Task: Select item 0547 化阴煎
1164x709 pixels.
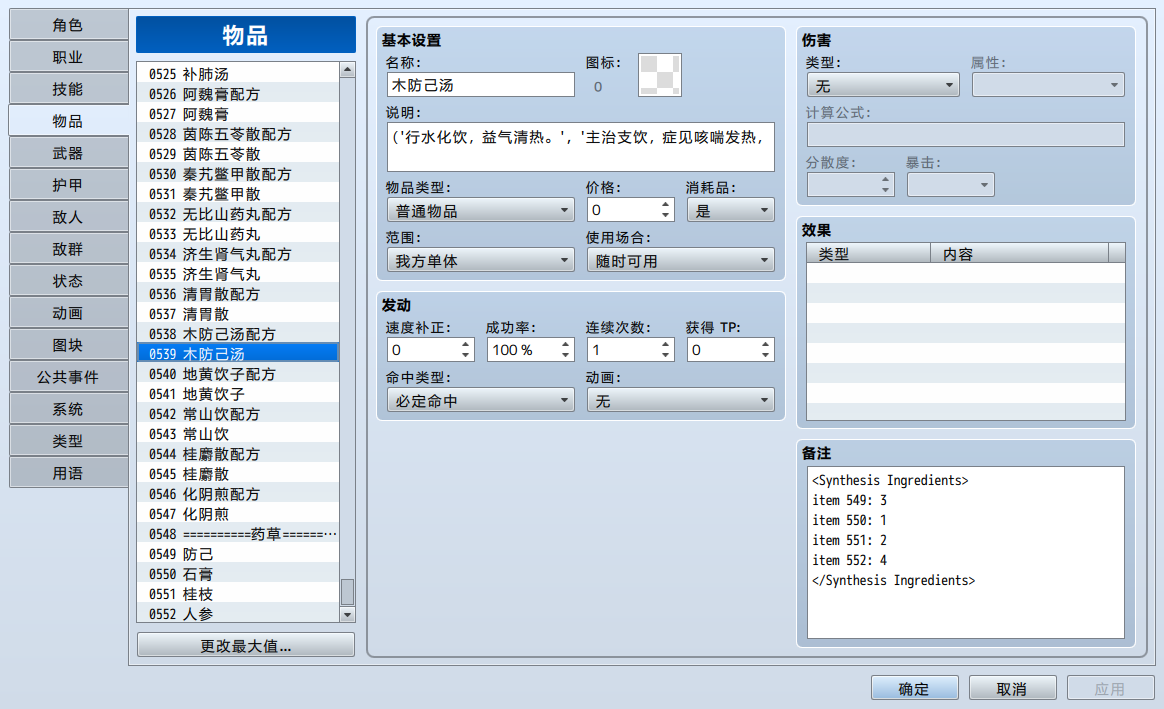Action: [x=238, y=514]
